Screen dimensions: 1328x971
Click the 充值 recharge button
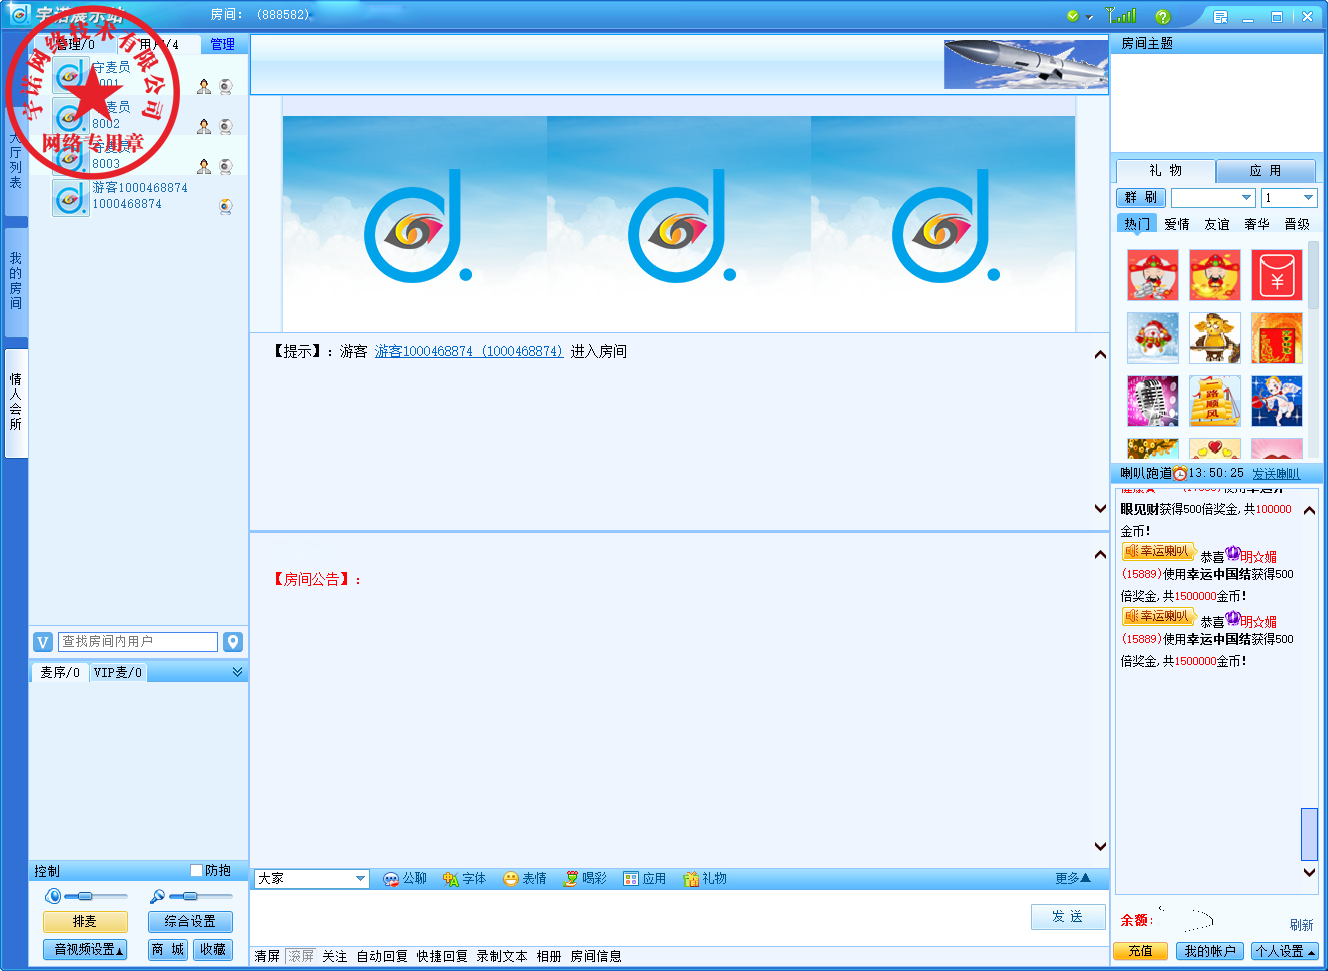pyautogui.click(x=1140, y=951)
